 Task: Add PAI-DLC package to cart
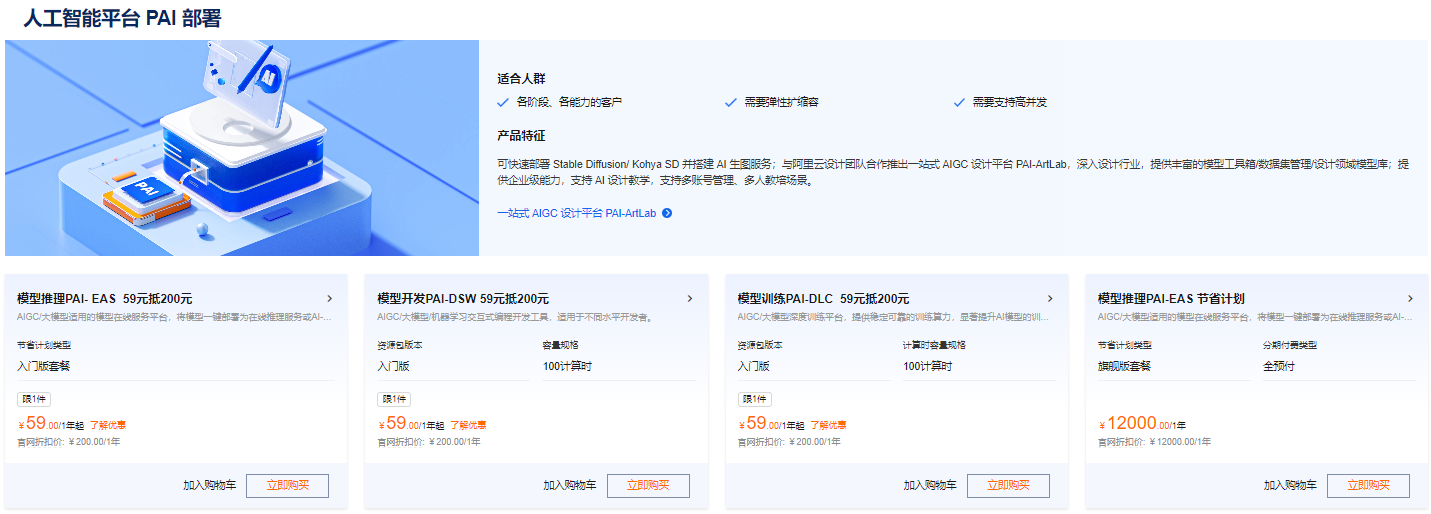click(x=930, y=485)
